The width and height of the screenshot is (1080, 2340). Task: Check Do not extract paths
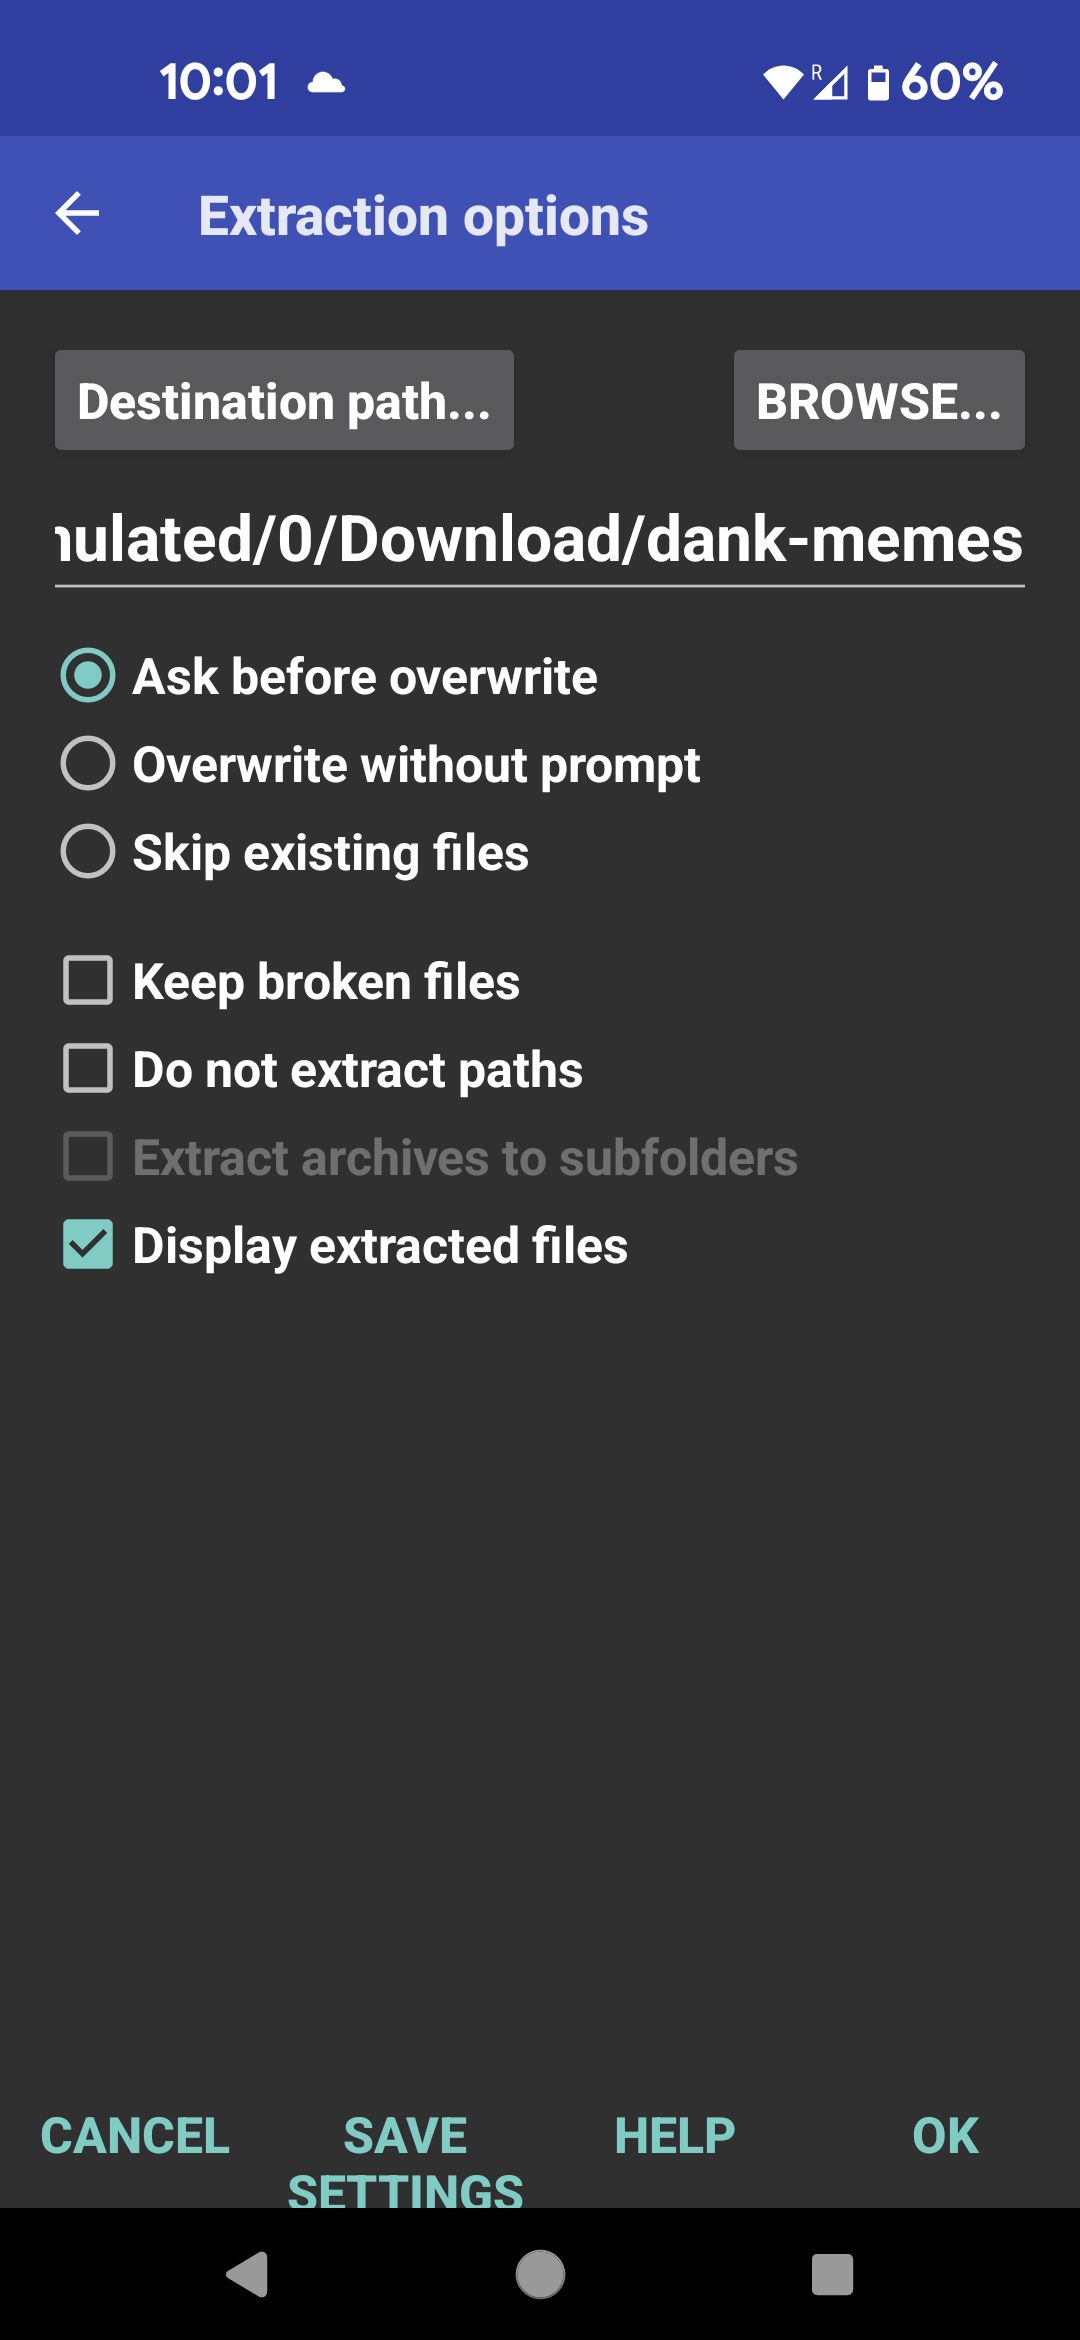coord(358,1068)
